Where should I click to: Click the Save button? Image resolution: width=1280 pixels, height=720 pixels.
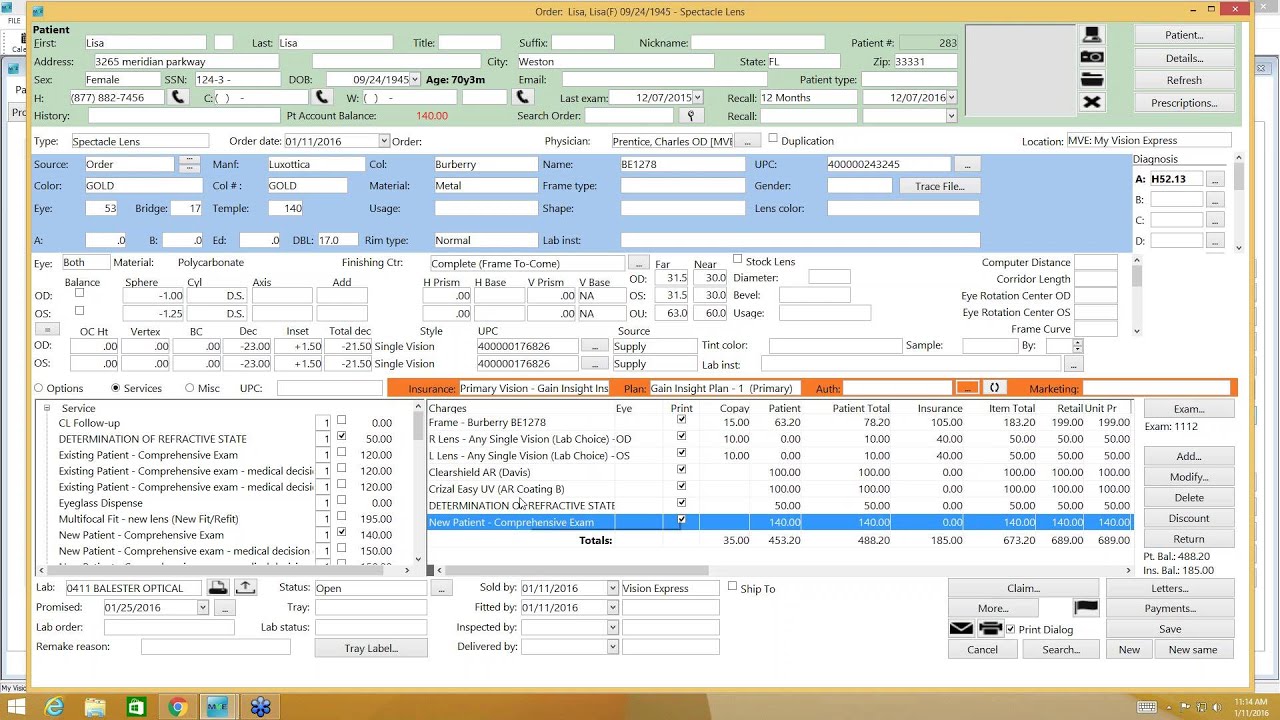coord(1170,629)
